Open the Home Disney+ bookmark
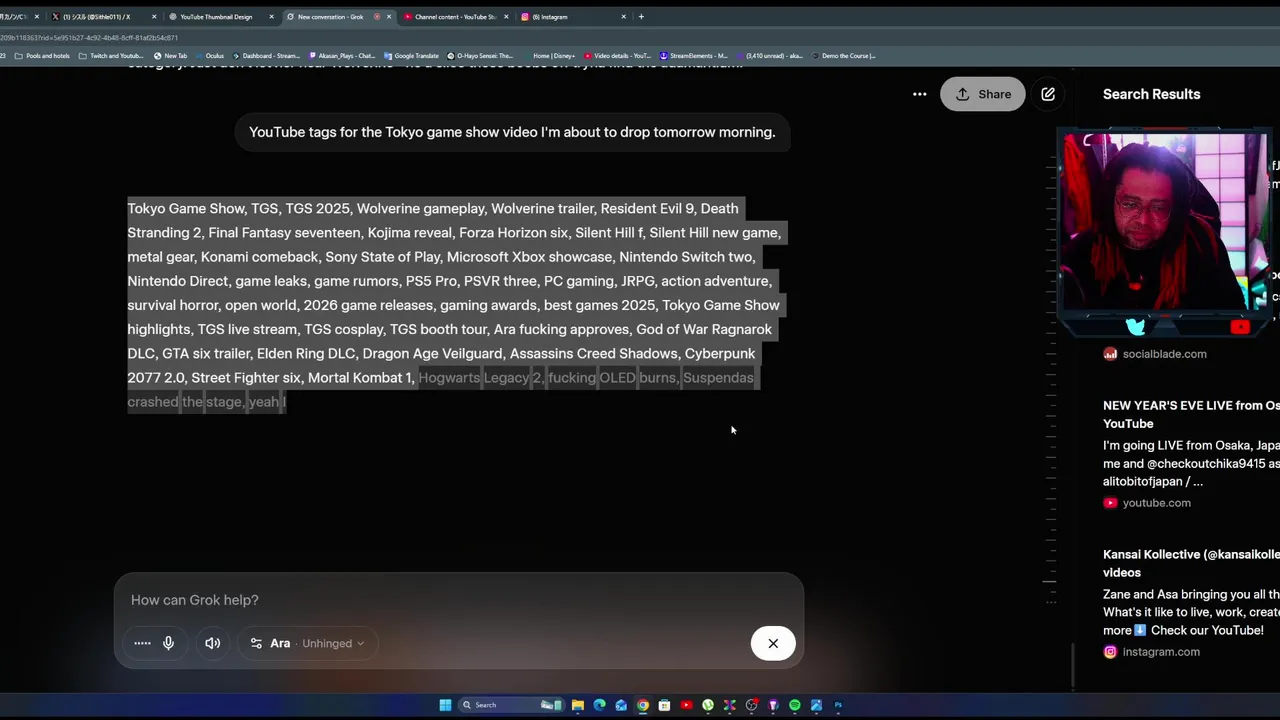Viewport: 1280px width, 720px height. pyautogui.click(x=549, y=56)
